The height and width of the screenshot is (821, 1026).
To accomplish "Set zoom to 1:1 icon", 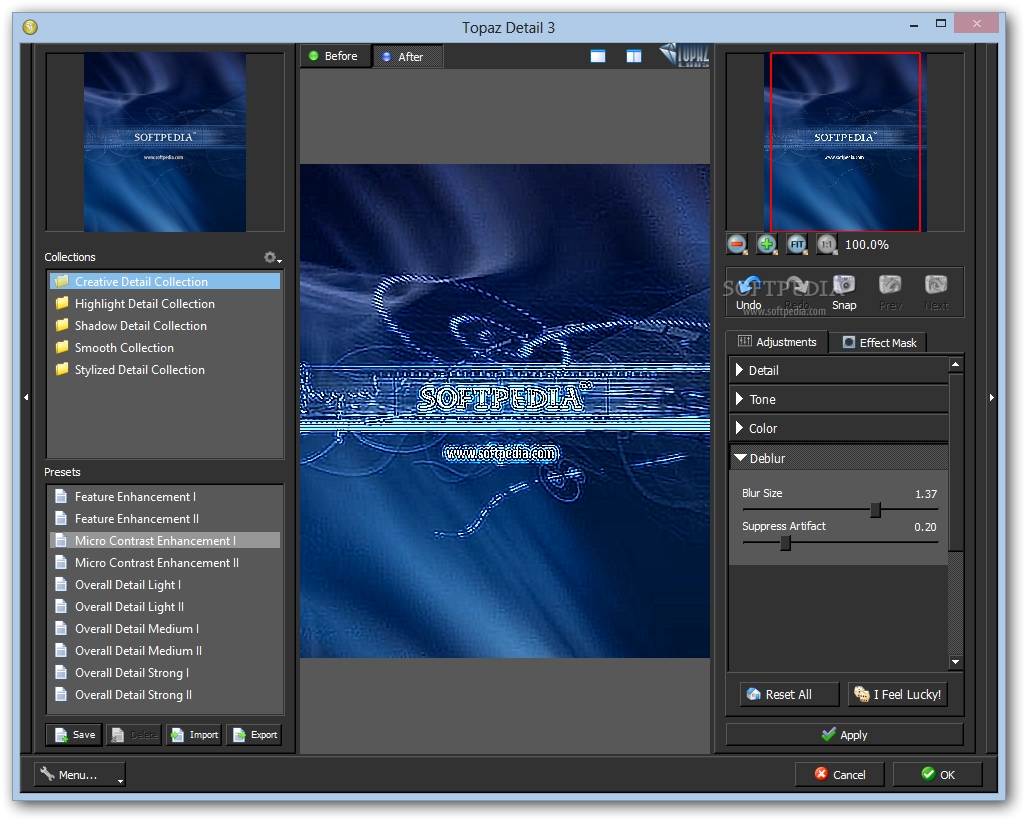I will [826, 245].
